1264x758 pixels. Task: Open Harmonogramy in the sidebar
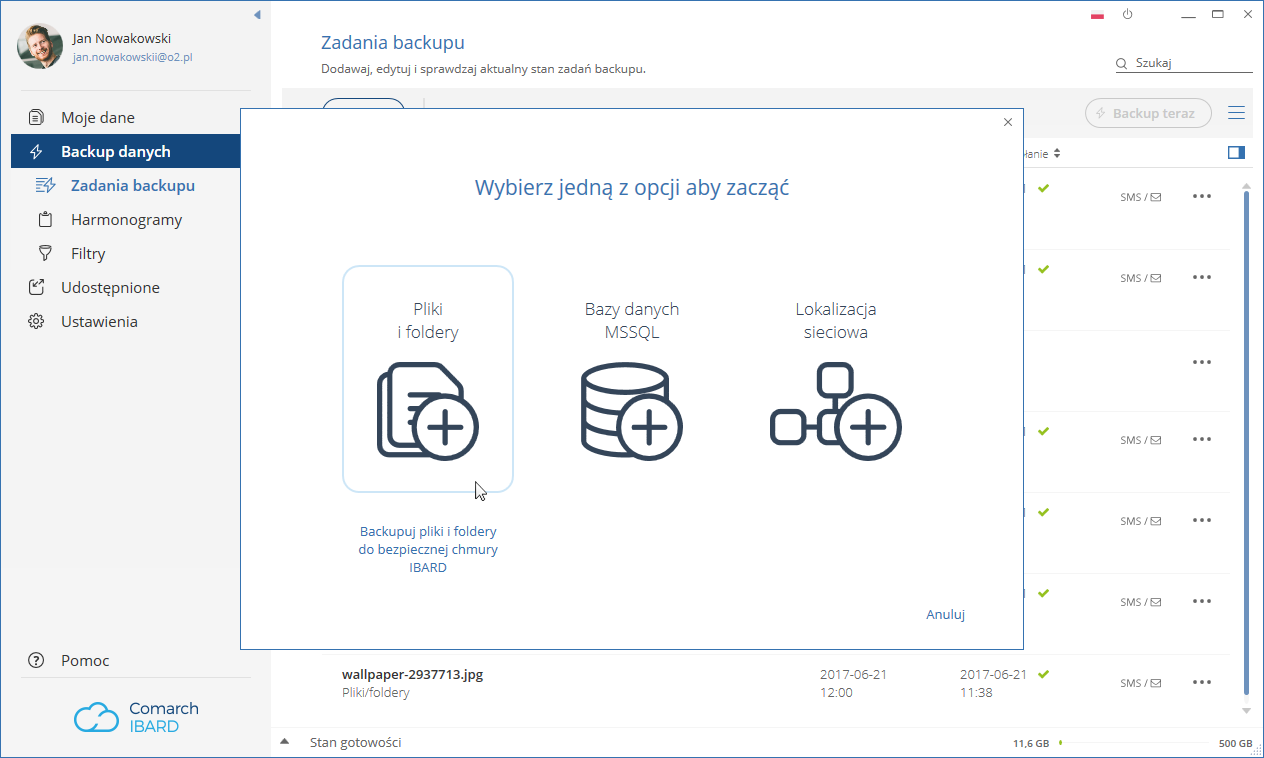tap(126, 219)
